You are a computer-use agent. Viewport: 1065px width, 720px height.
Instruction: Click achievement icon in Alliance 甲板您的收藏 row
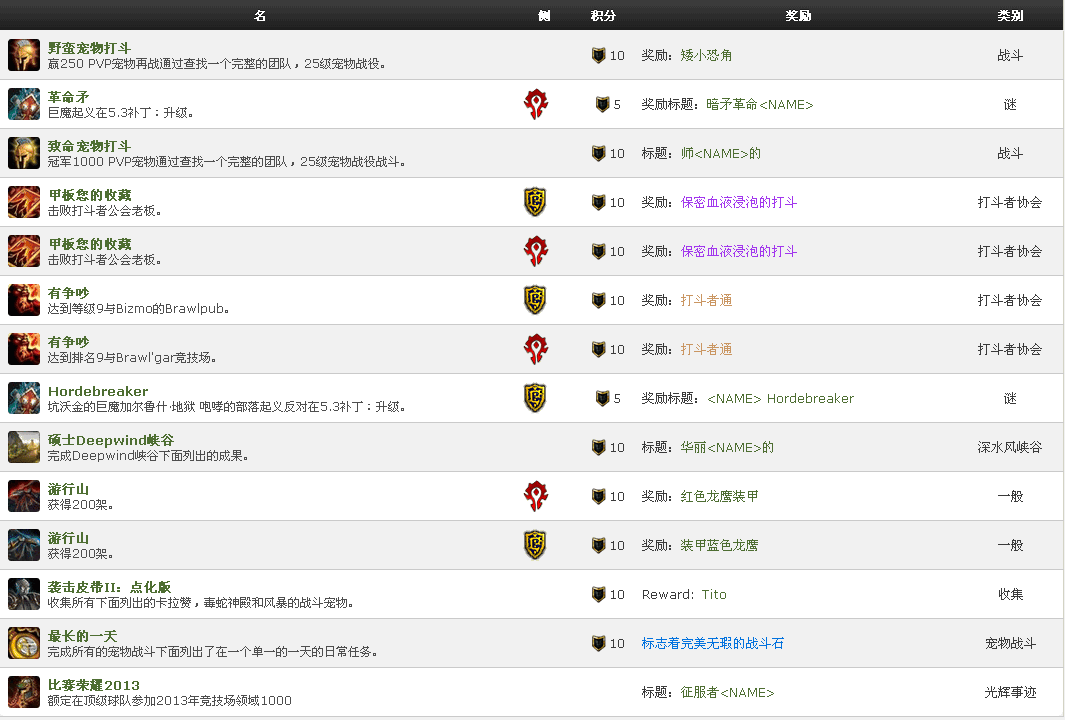24,202
